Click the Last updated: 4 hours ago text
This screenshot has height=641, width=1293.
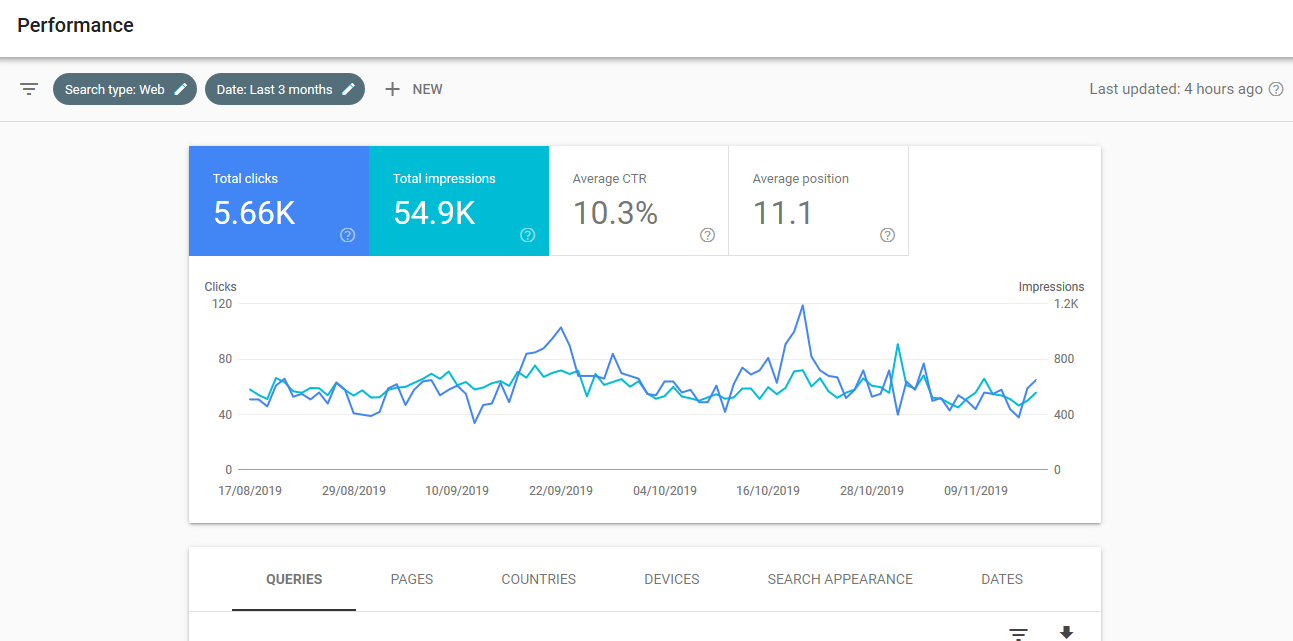tap(1176, 89)
